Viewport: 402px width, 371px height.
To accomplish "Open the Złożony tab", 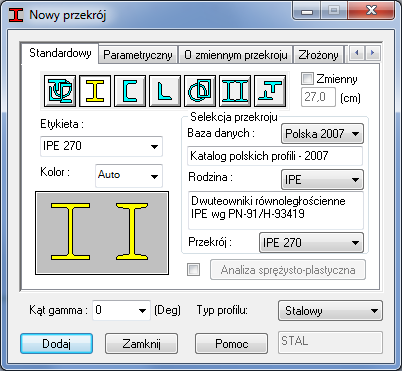I will 318,55.
